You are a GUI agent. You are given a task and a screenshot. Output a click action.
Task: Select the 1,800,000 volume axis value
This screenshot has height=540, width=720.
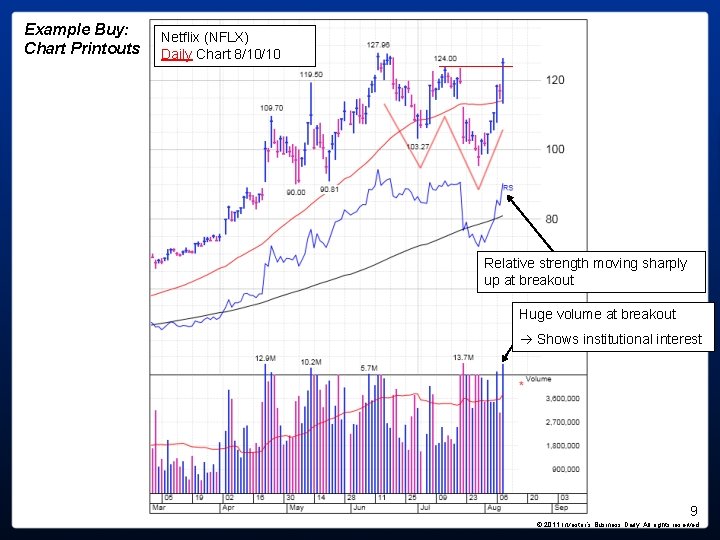[562, 446]
